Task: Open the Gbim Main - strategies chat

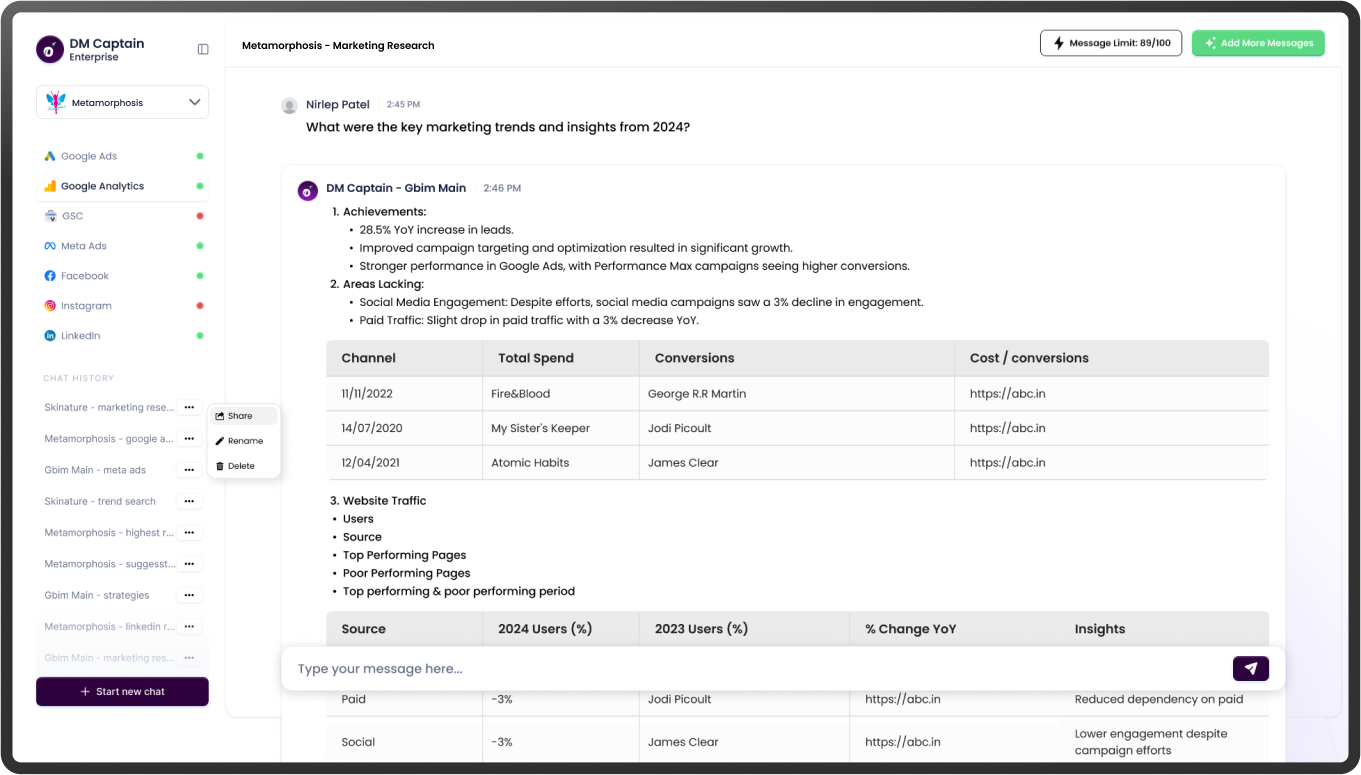Action: (x=97, y=595)
